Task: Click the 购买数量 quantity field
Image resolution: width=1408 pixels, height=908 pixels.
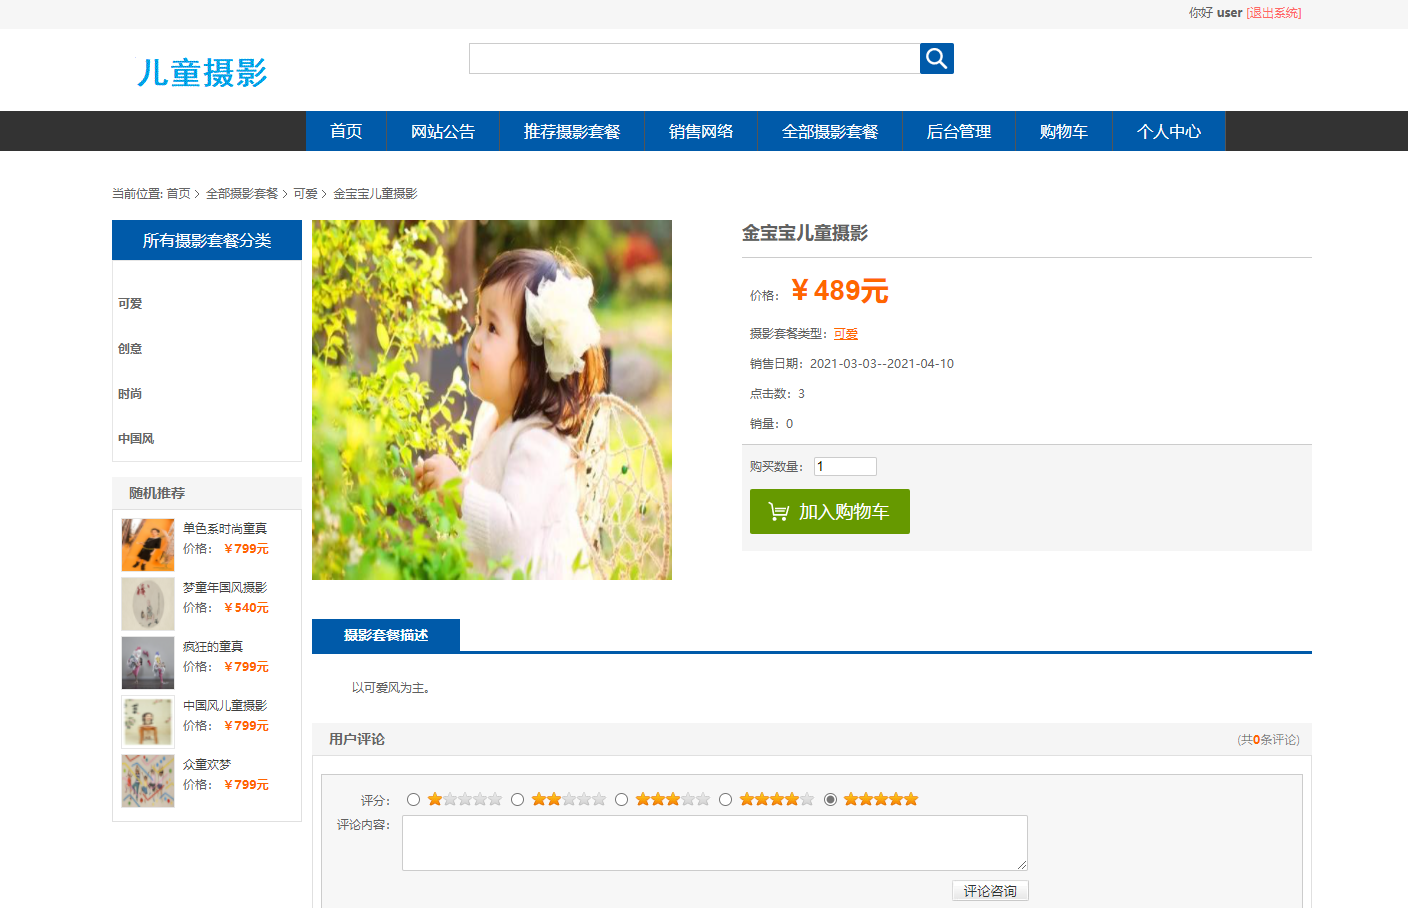Action: coord(845,466)
